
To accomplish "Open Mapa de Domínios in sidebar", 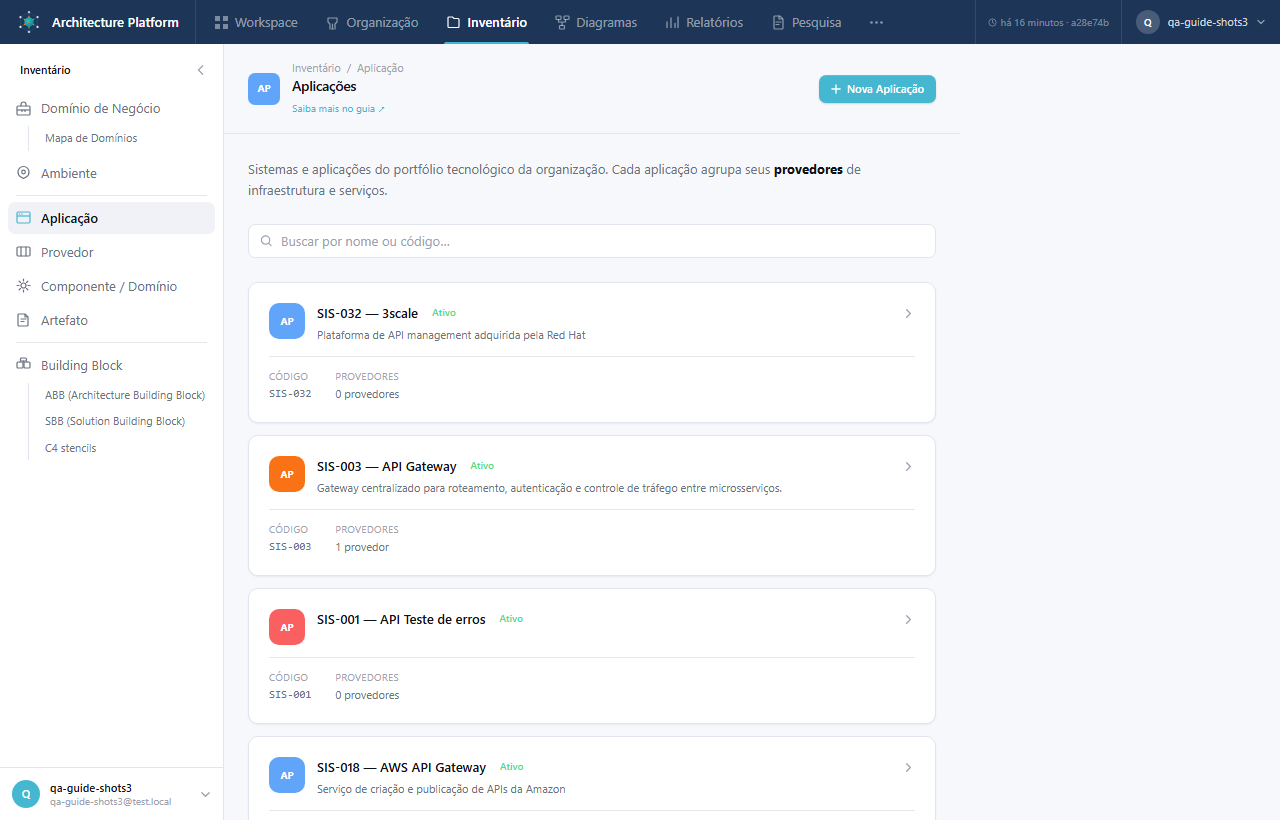I will click(x=91, y=138).
